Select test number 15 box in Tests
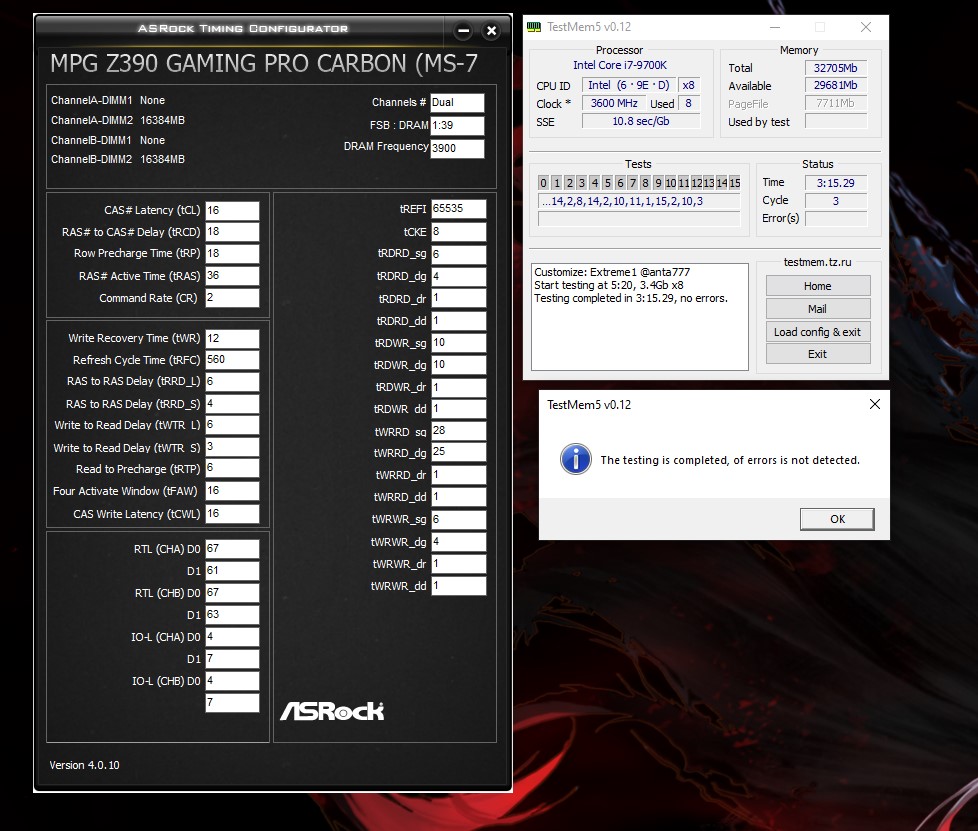Screen dimensions: 978x831 pos(735,183)
